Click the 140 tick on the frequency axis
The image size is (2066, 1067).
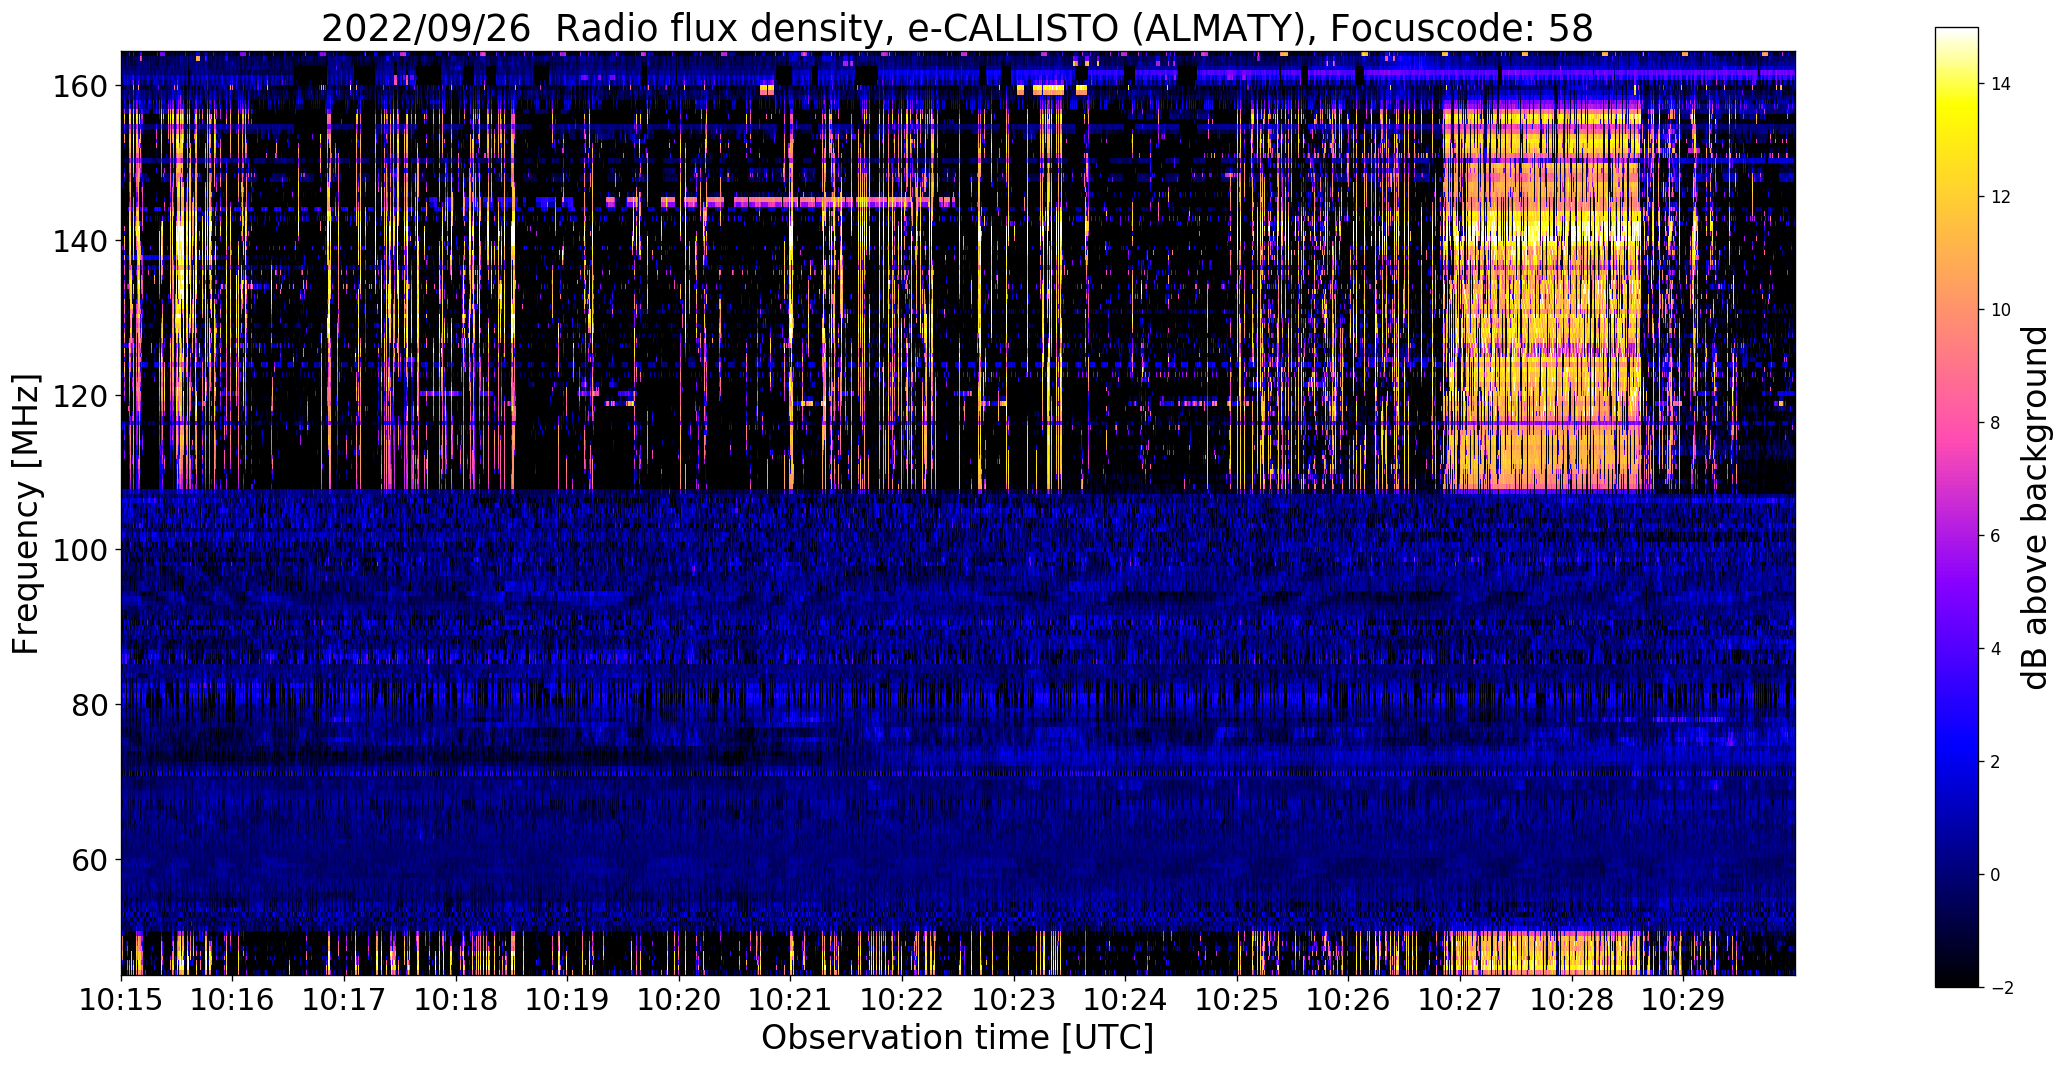point(82,242)
